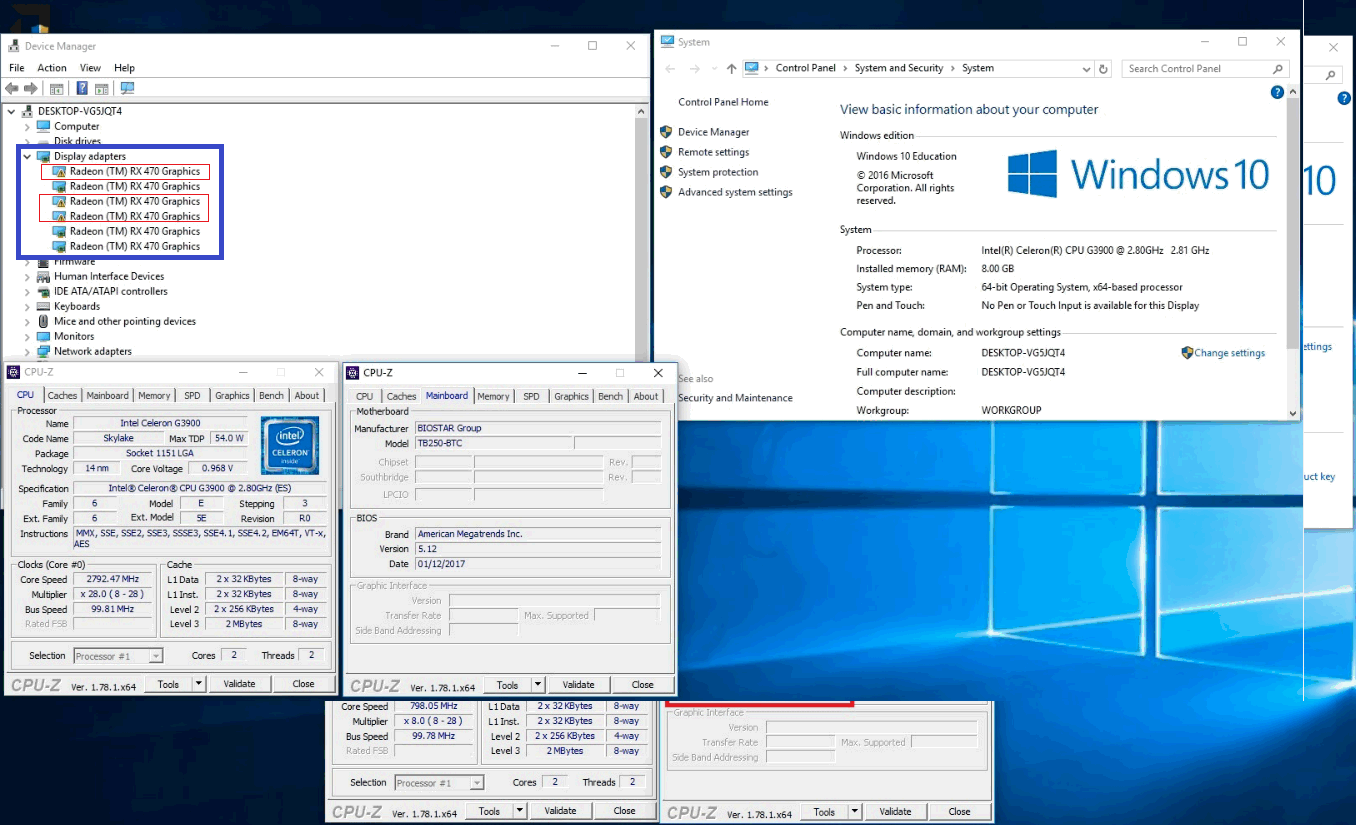
Task: Click the shield icon beside Advanced system settings
Action: click(x=666, y=192)
